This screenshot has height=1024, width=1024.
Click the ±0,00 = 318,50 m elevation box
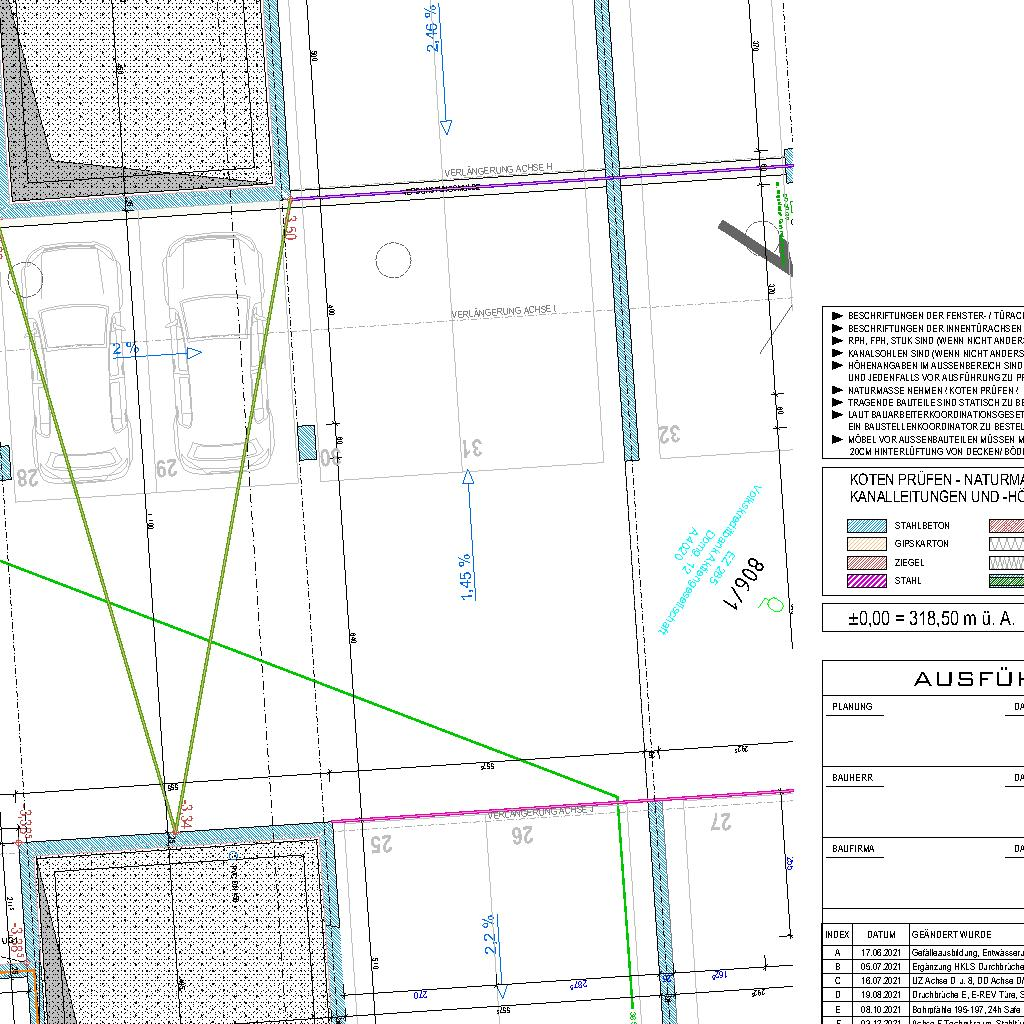922,618
